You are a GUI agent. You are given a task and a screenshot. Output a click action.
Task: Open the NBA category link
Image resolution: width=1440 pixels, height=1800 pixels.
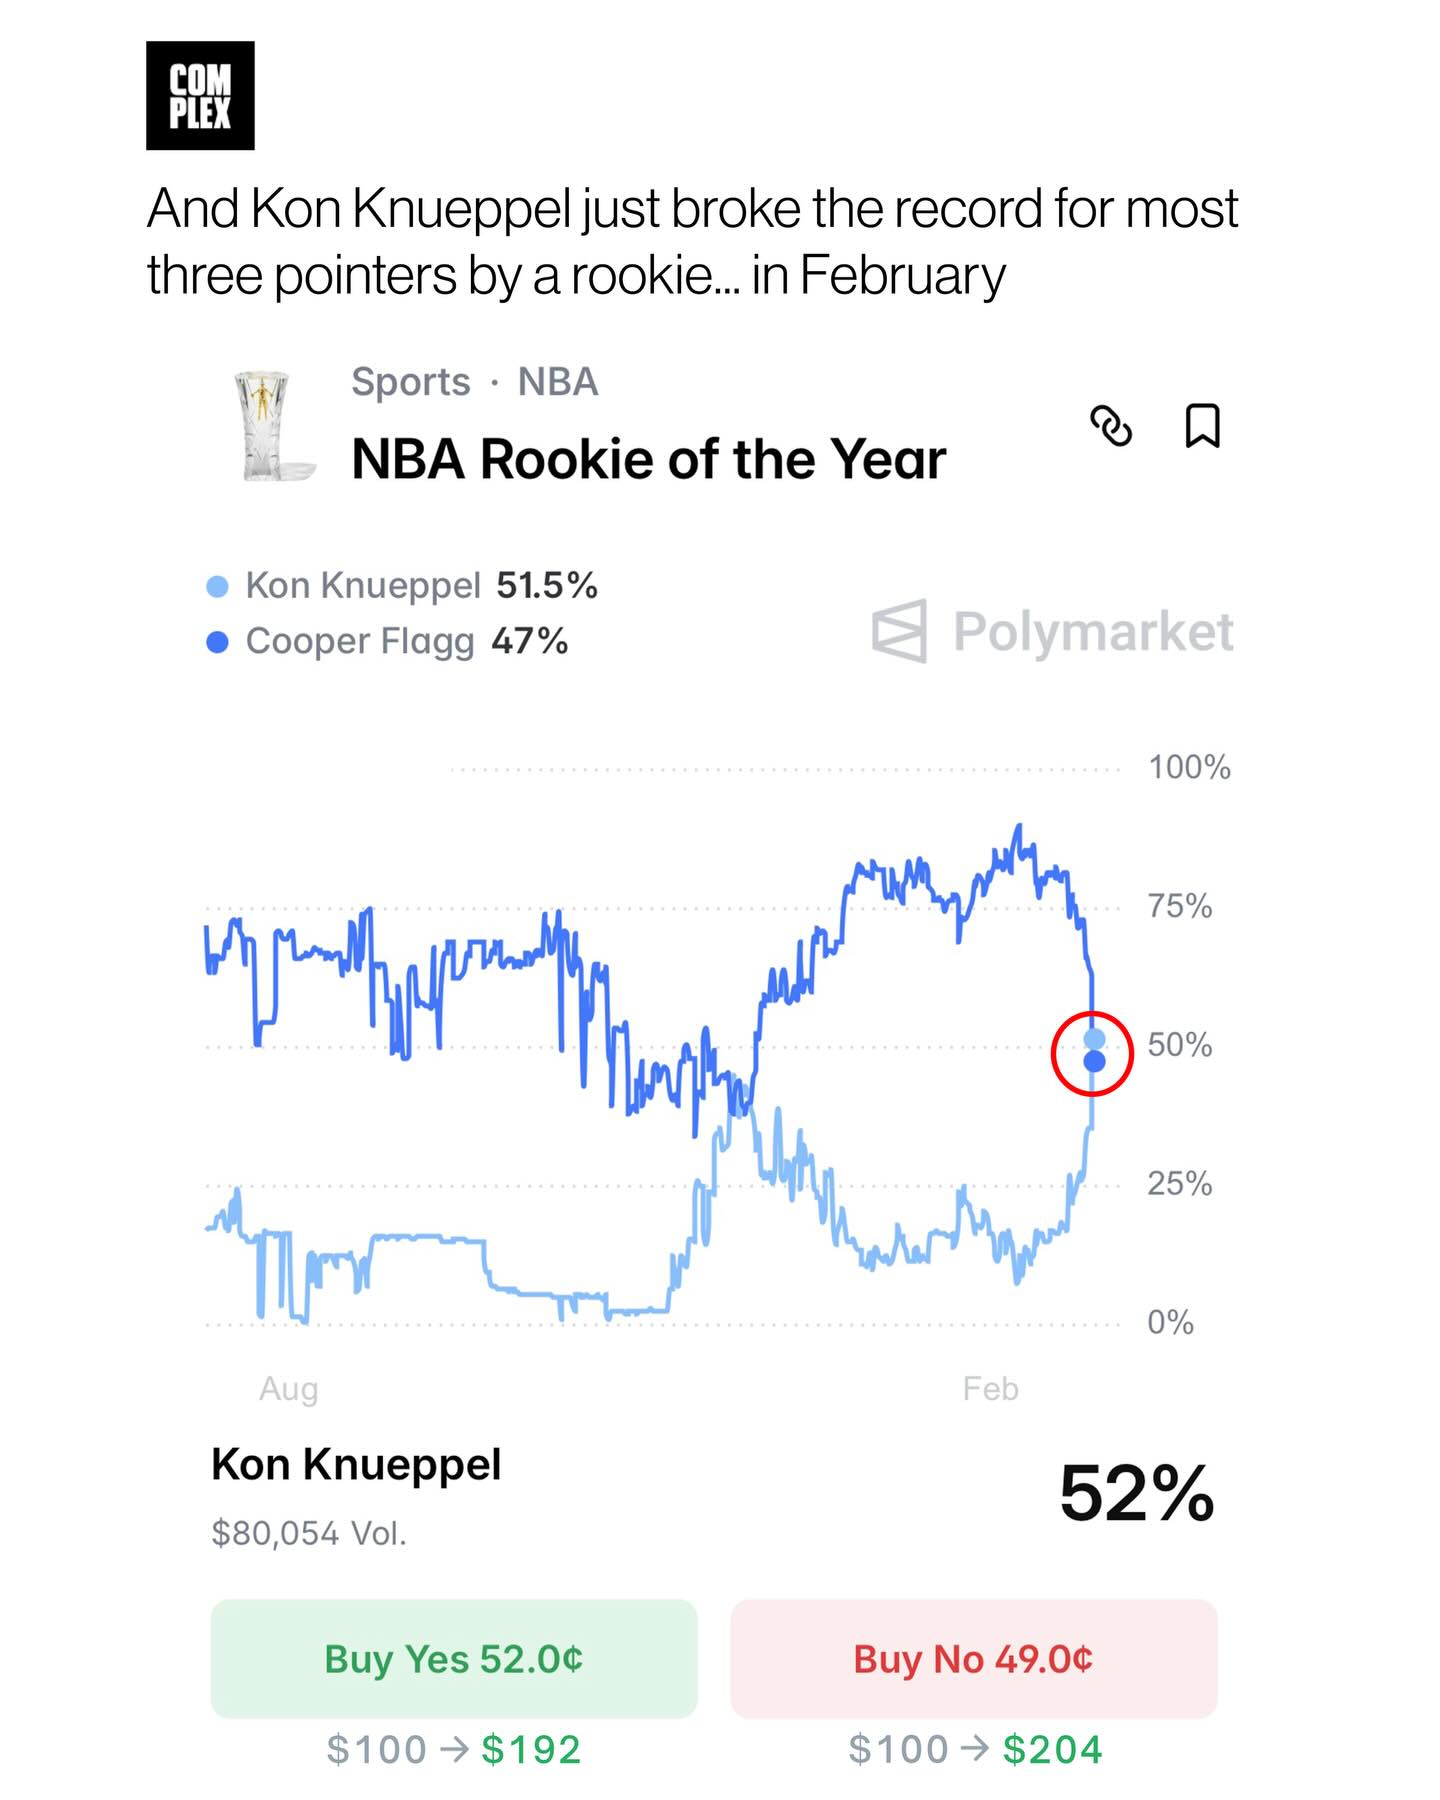(x=558, y=382)
